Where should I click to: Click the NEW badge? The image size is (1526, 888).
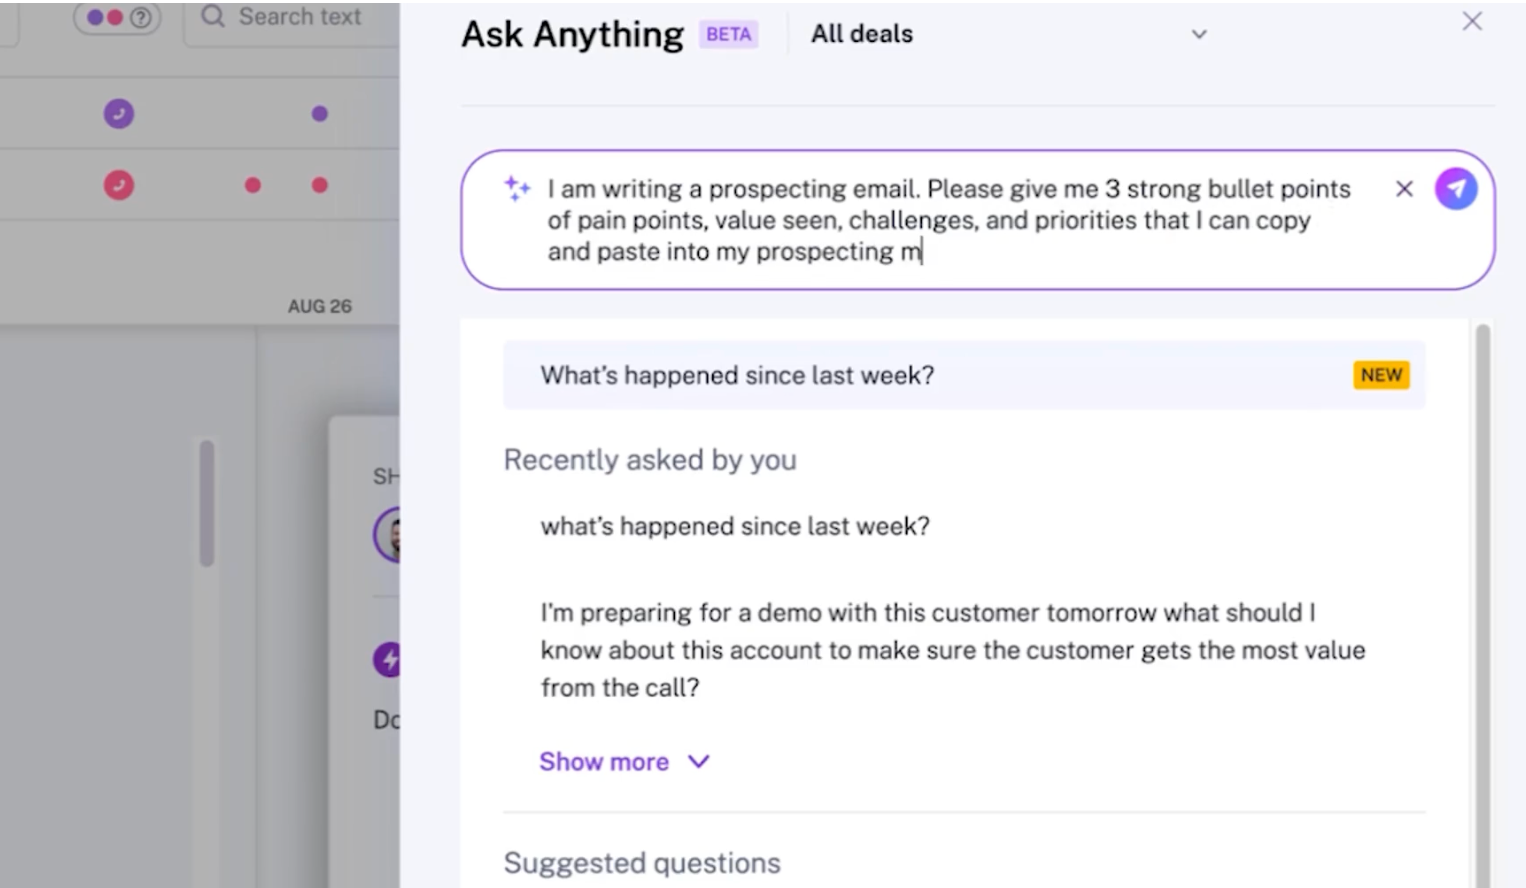click(1381, 375)
